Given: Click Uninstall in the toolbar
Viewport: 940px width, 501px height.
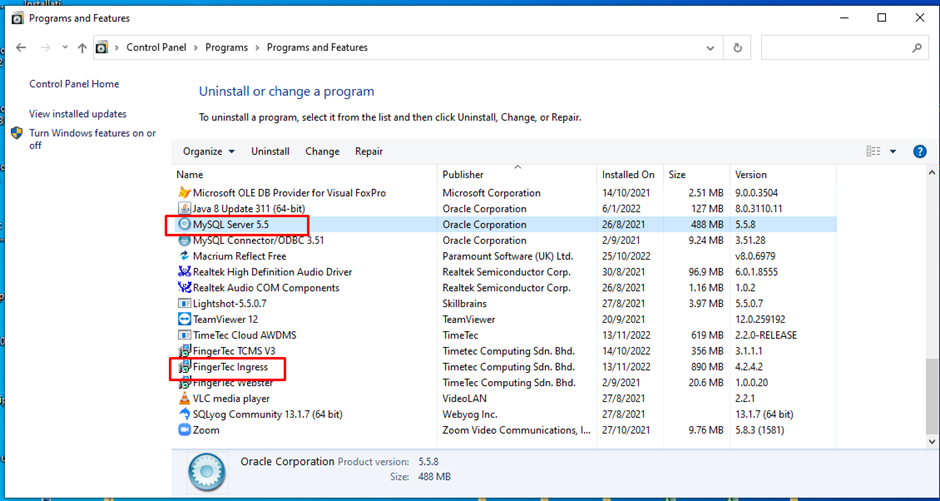Looking at the screenshot, I should click(x=270, y=152).
